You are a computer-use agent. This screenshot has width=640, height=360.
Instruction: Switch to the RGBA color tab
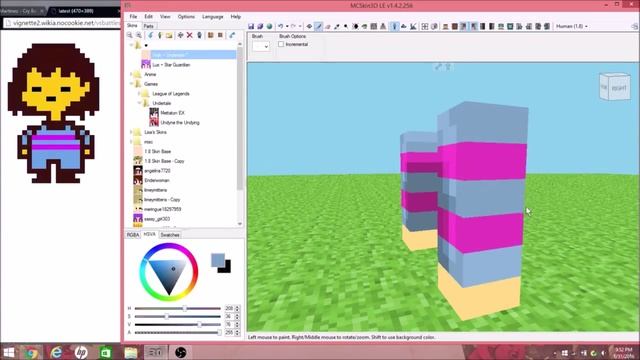point(133,235)
